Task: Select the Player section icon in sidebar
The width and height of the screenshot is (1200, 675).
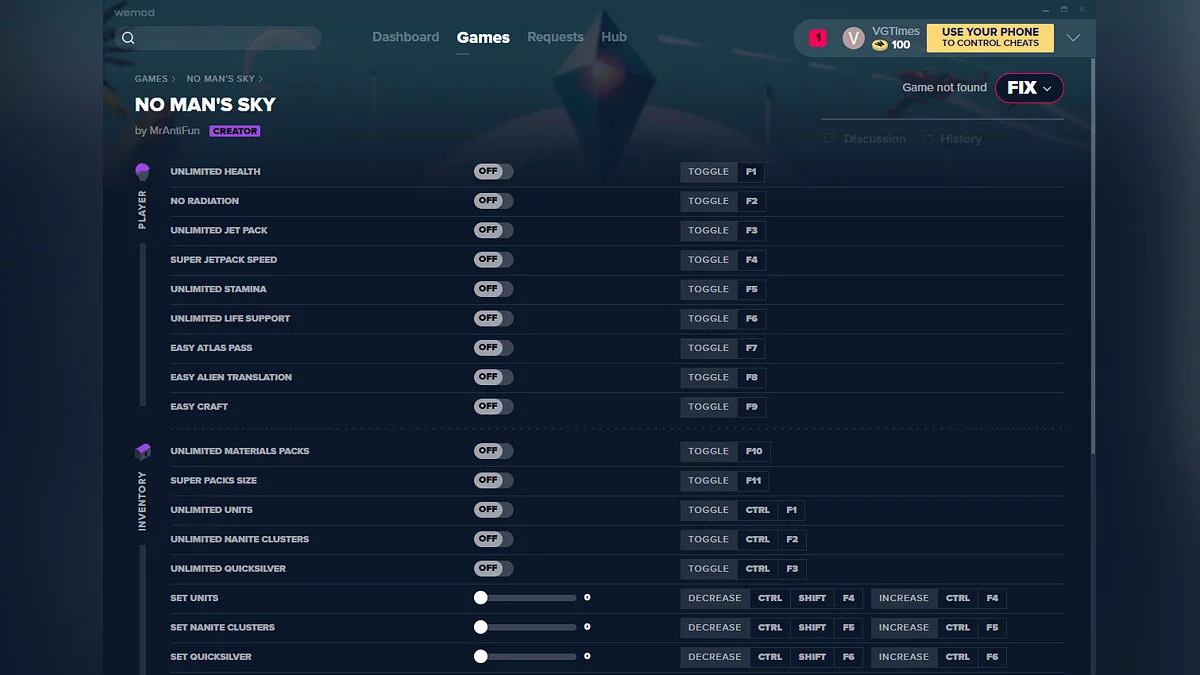Action: [x=142, y=171]
